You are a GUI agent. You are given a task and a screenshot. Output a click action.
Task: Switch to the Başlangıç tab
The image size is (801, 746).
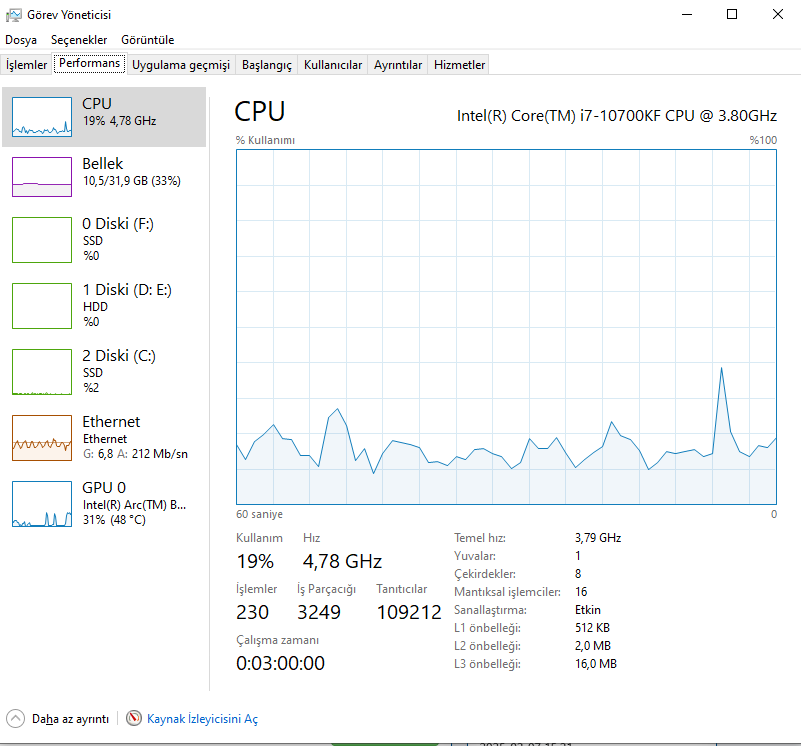267,65
